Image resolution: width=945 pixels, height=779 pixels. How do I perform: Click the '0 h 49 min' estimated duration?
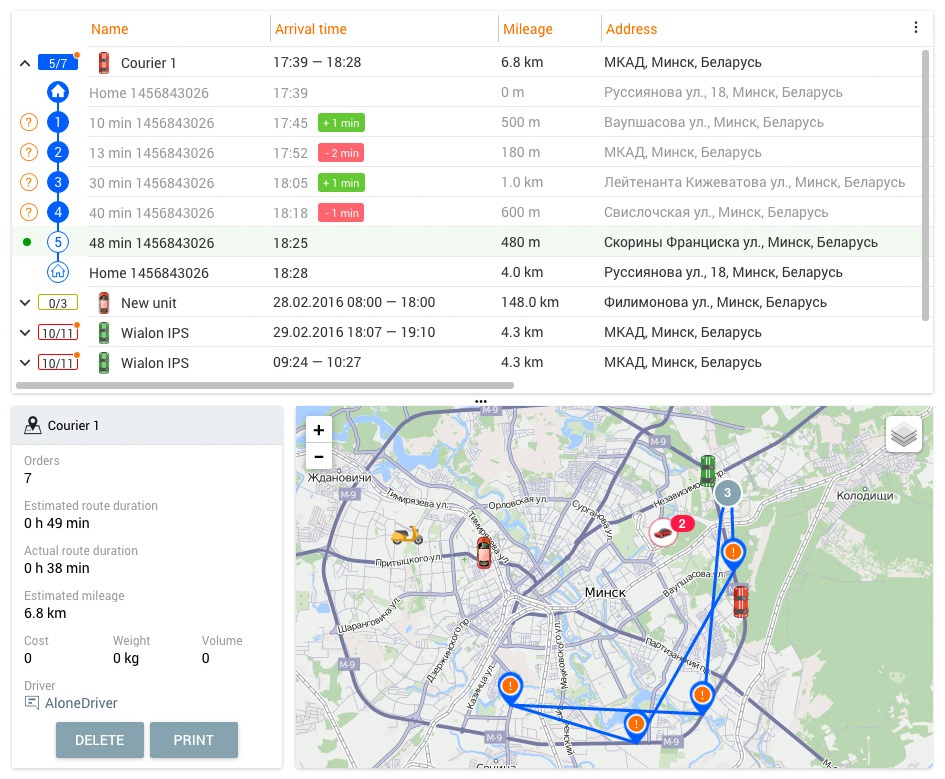(x=57, y=523)
